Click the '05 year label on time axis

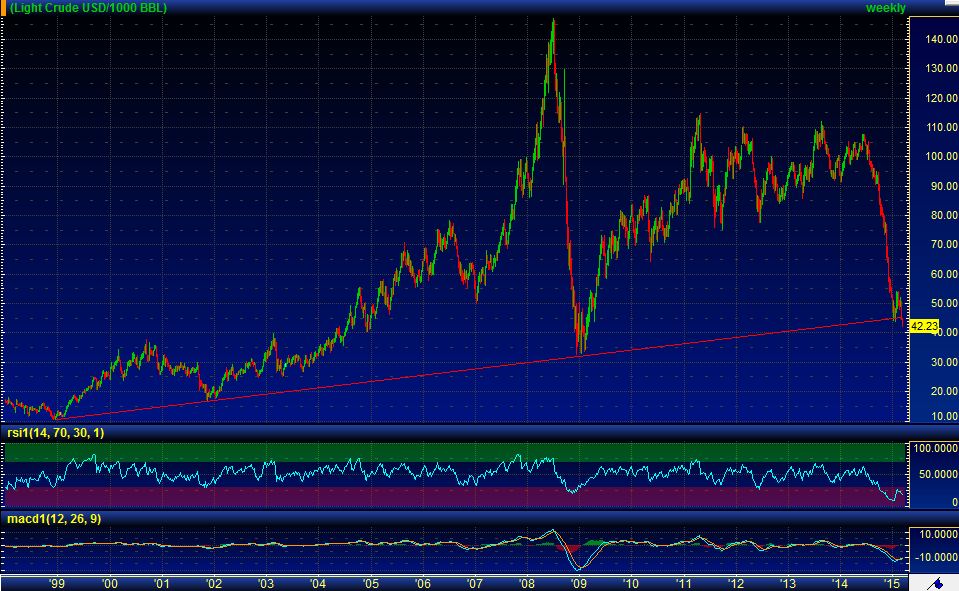(370, 583)
